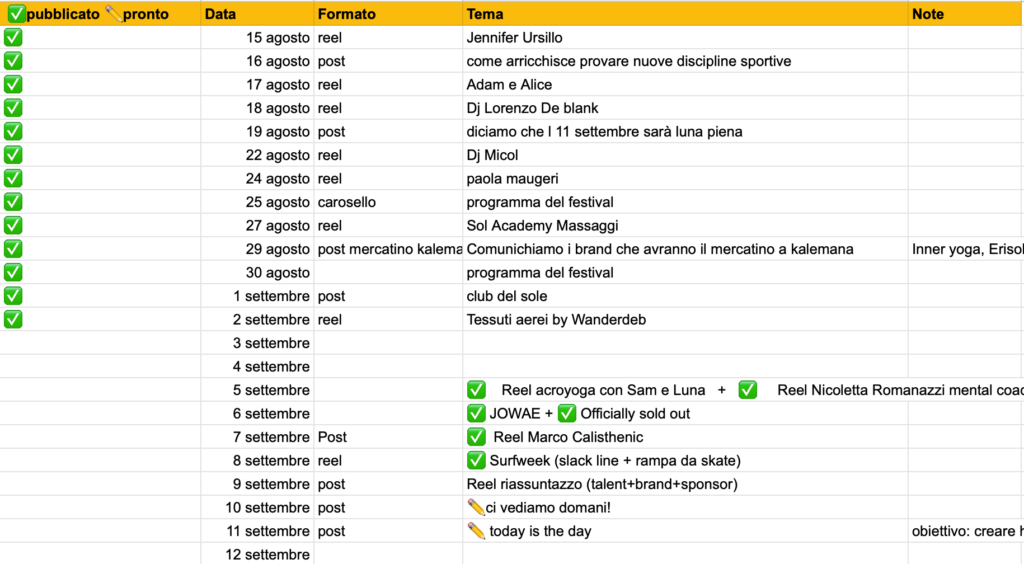Click the pencil emoji in the 'pronto' header

(x=113, y=14)
